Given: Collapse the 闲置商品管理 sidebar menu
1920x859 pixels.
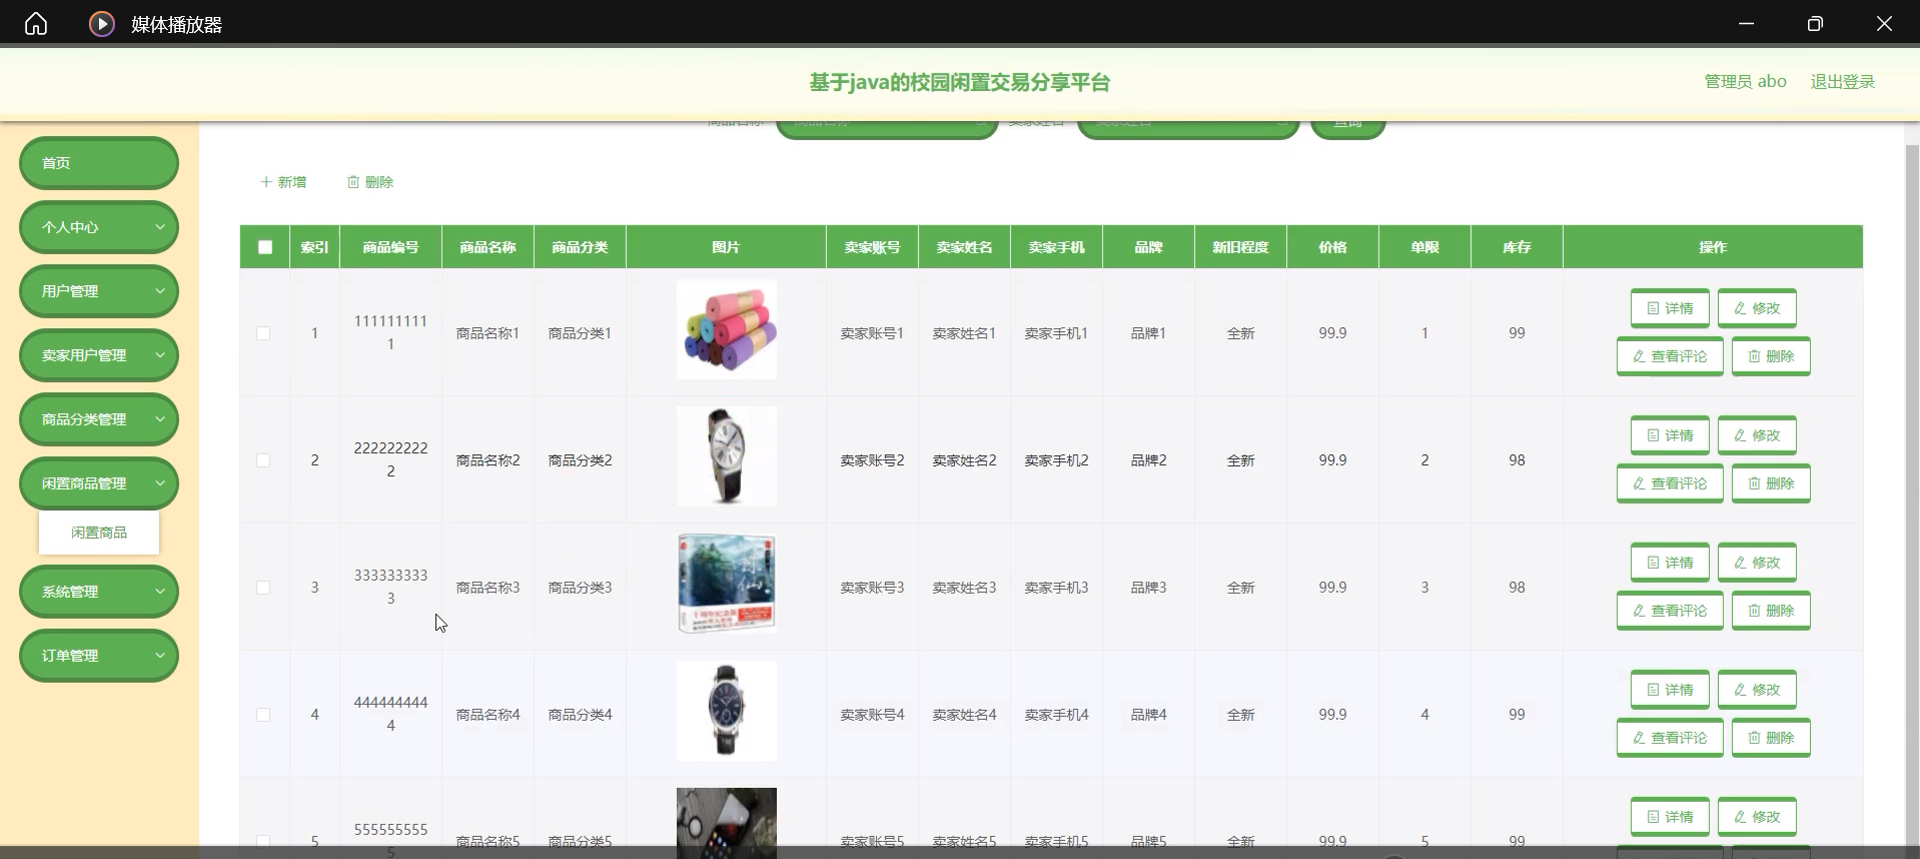Looking at the screenshot, I should click(x=99, y=483).
